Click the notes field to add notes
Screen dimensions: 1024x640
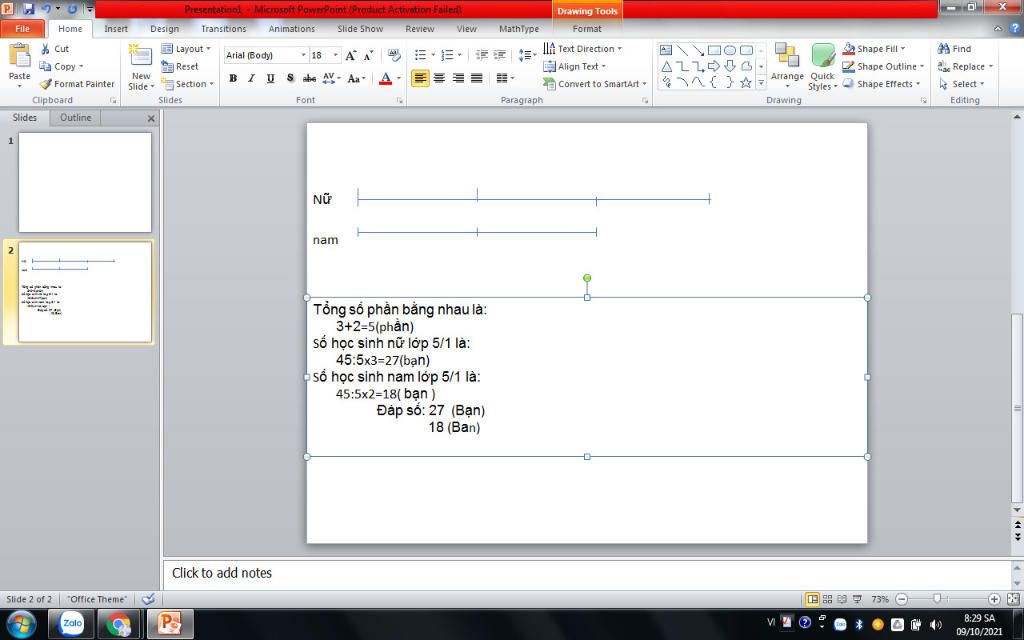pos(586,573)
